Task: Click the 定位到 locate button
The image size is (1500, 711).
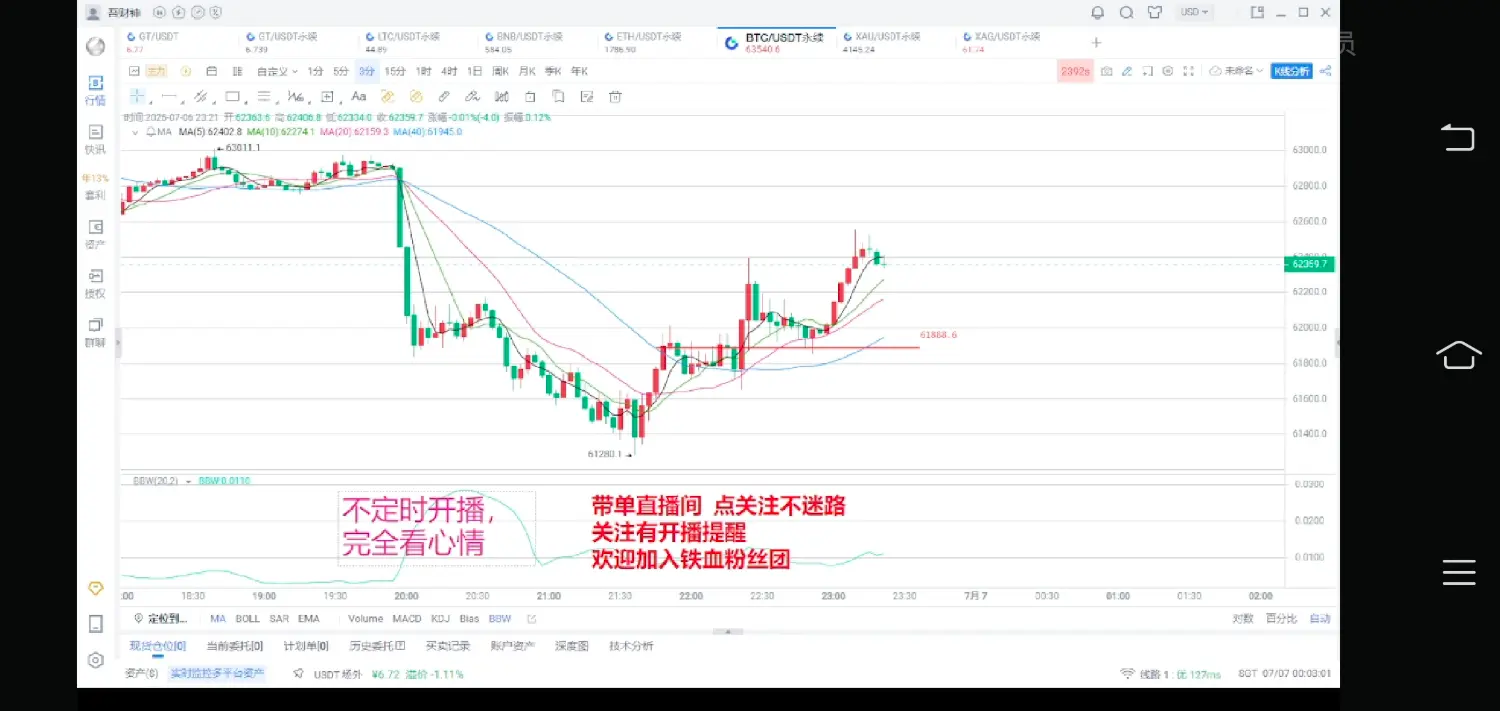Action: [161, 619]
